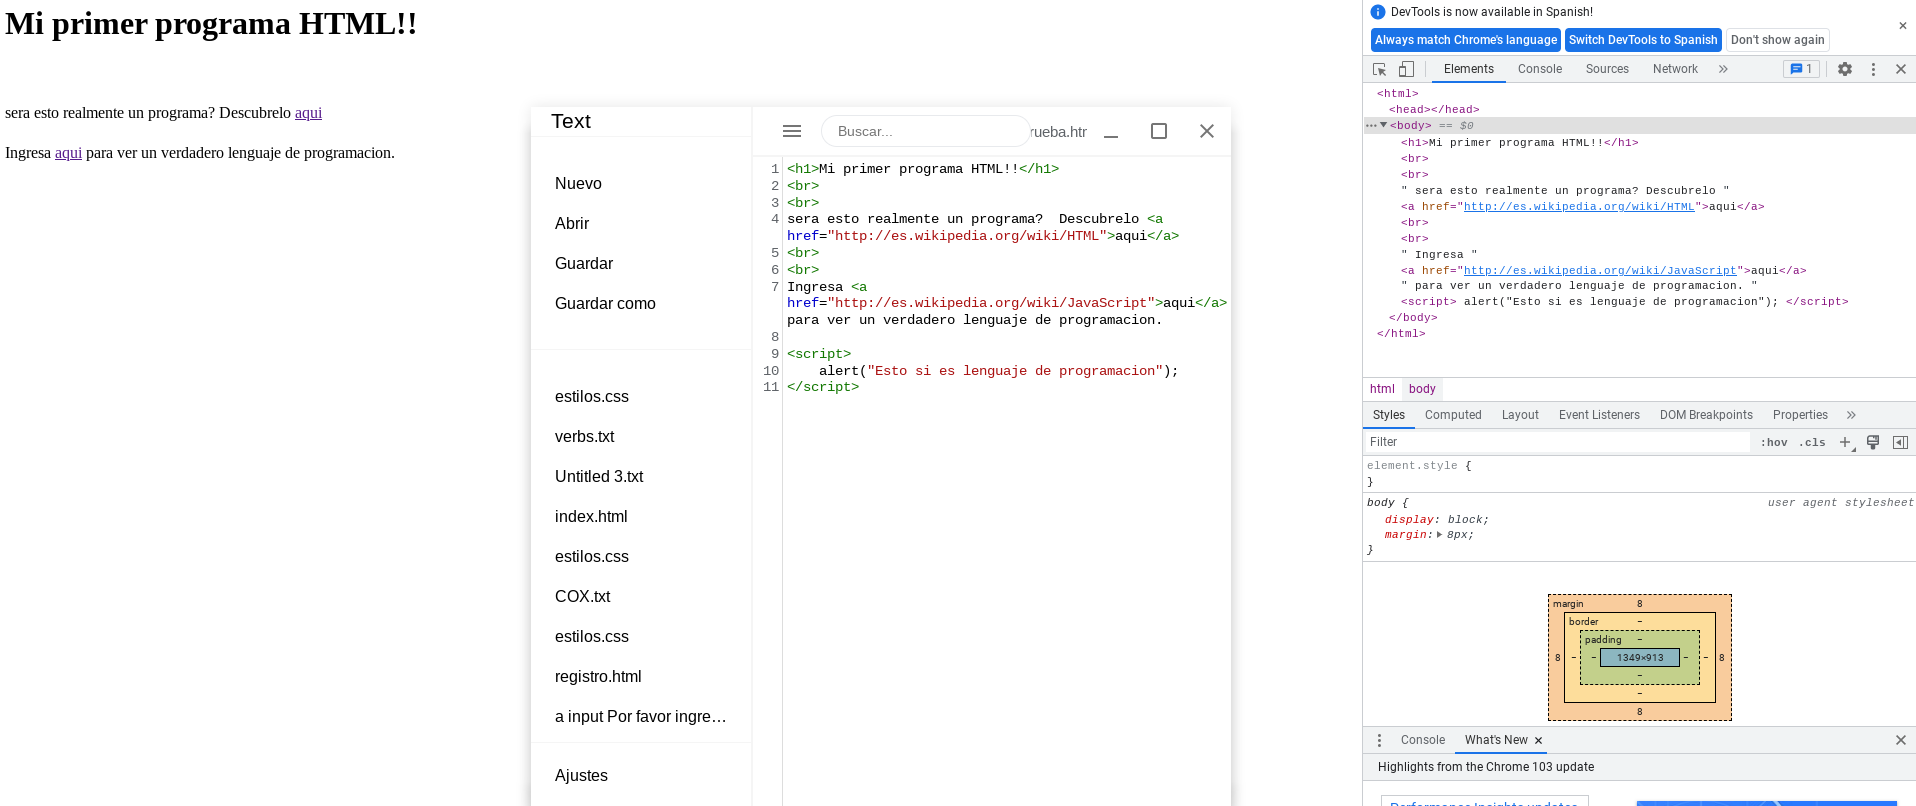1916x806 pixels.
Task: Add a new style rule with plus icon
Action: click(1846, 442)
